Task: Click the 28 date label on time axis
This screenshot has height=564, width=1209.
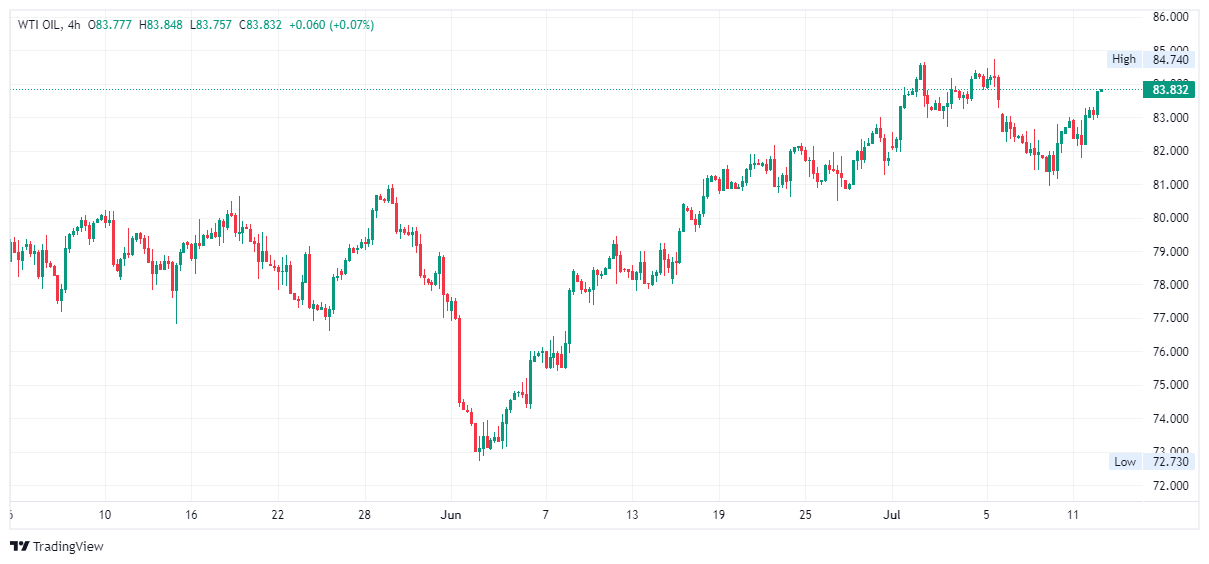Action: click(x=365, y=515)
